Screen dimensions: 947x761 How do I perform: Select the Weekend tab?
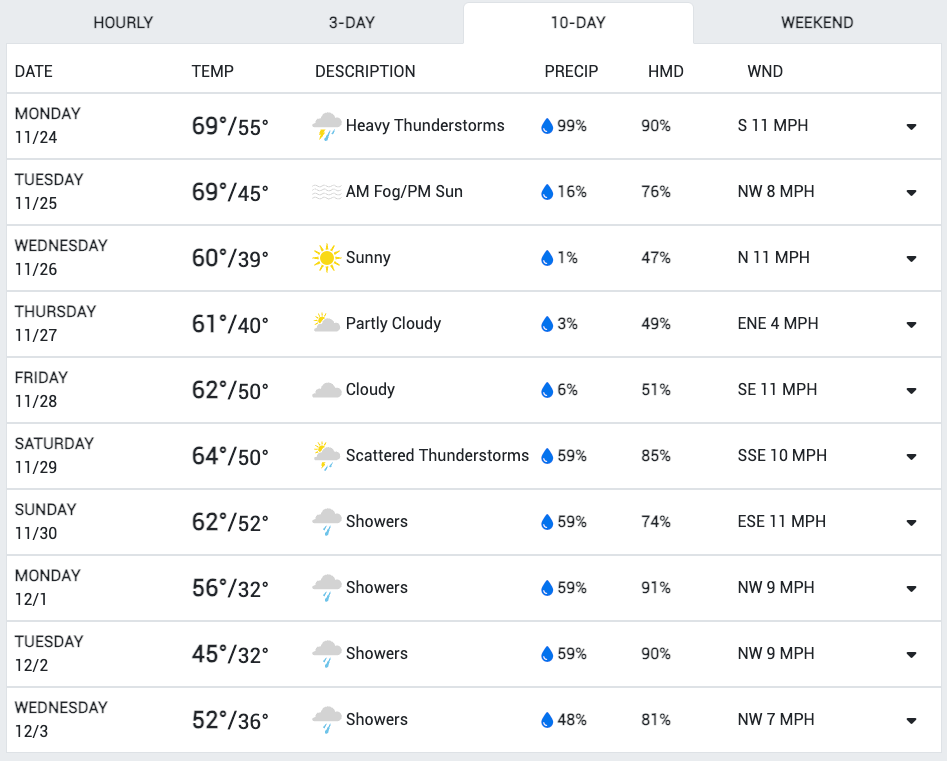817,23
